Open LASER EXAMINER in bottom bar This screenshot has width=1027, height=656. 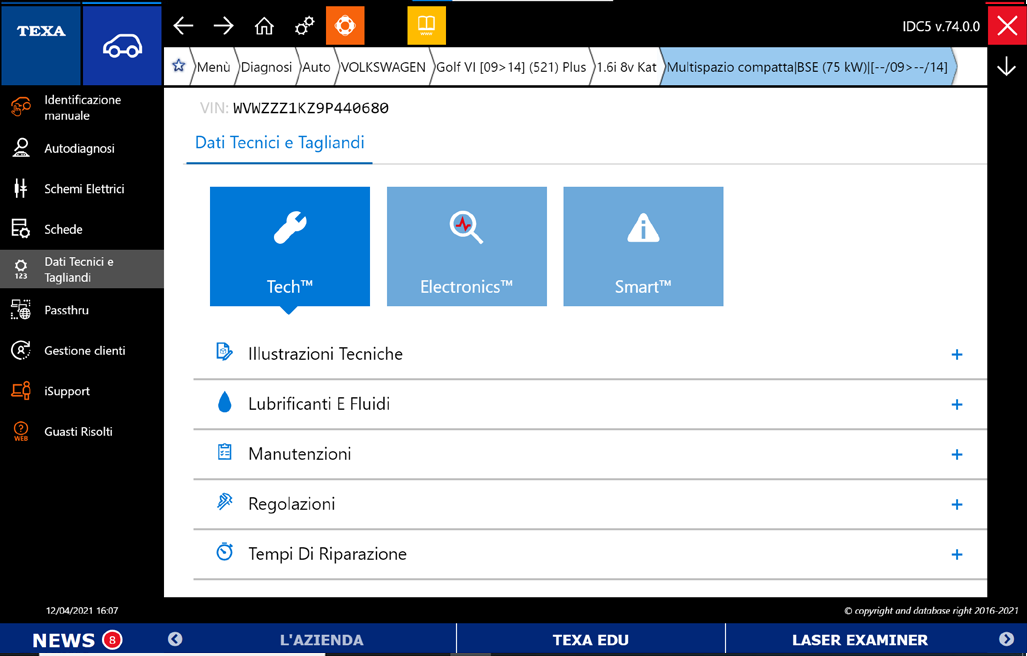click(859, 640)
